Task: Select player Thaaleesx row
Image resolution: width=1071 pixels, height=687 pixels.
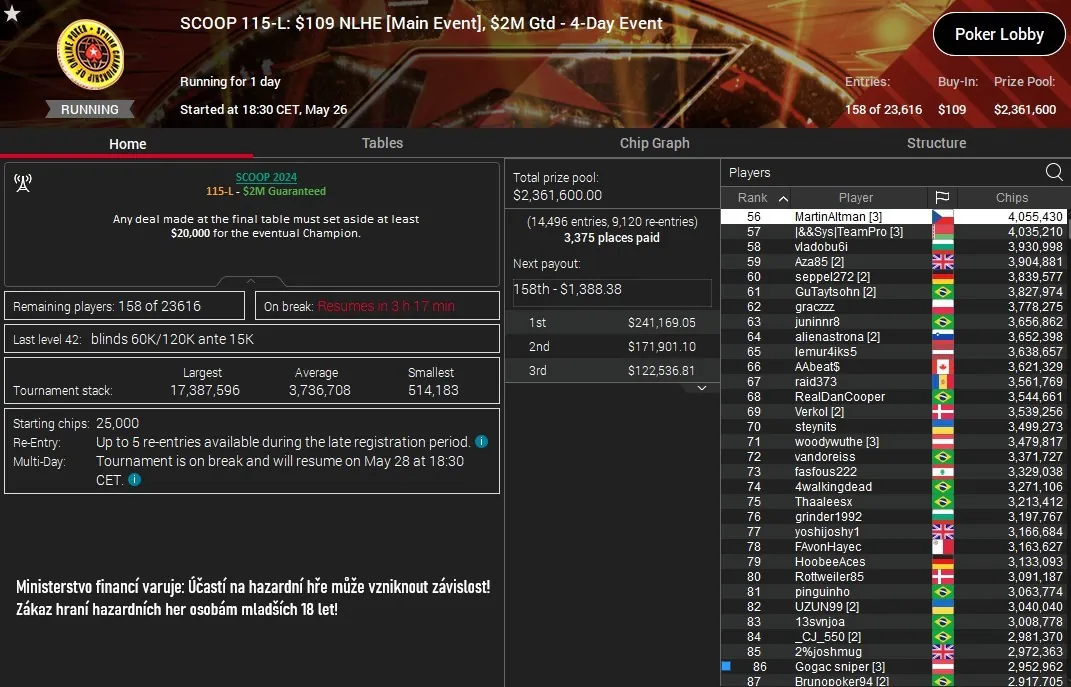Action: click(x=893, y=502)
